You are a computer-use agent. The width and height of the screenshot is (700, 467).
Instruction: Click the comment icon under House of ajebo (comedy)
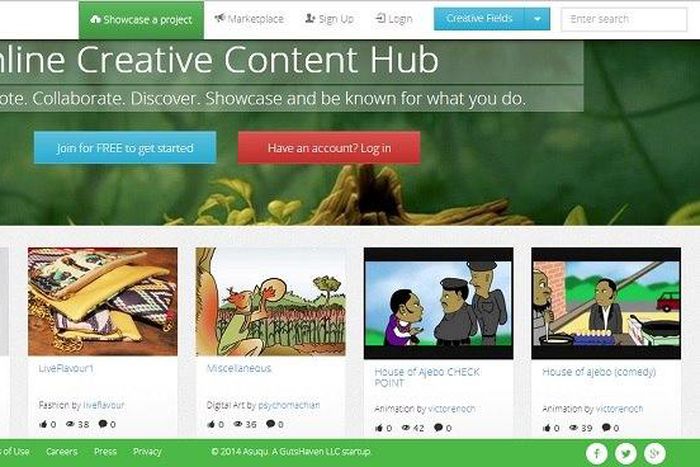coord(606,427)
